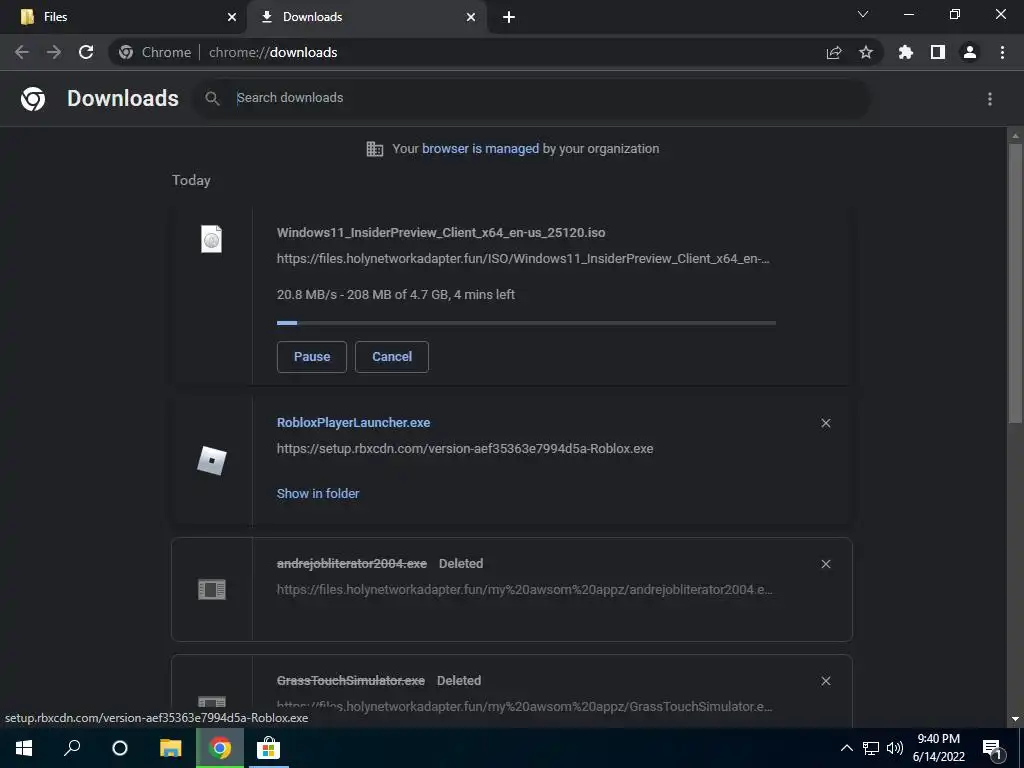Show RobloxPlayerLauncher in folder
The image size is (1024, 768).
(x=318, y=494)
